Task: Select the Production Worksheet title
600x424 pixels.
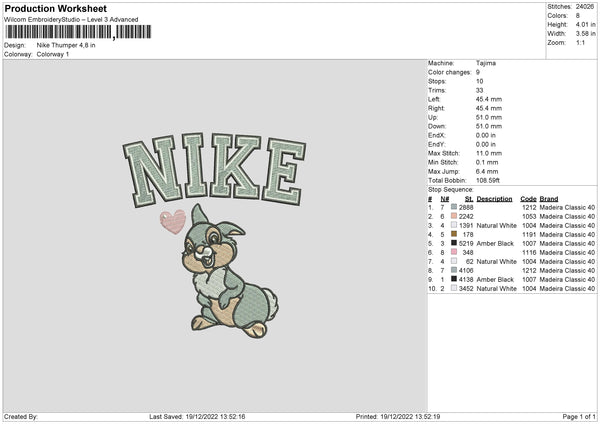Action: [x=55, y=8]
